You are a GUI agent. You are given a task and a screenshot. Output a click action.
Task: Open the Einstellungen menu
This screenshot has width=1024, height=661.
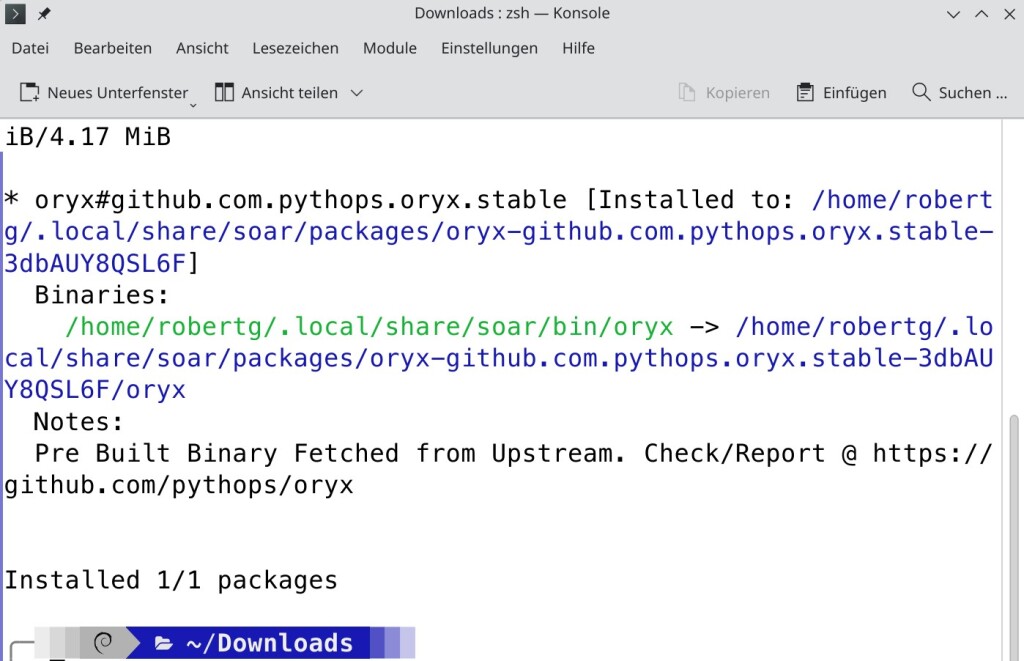489,48
